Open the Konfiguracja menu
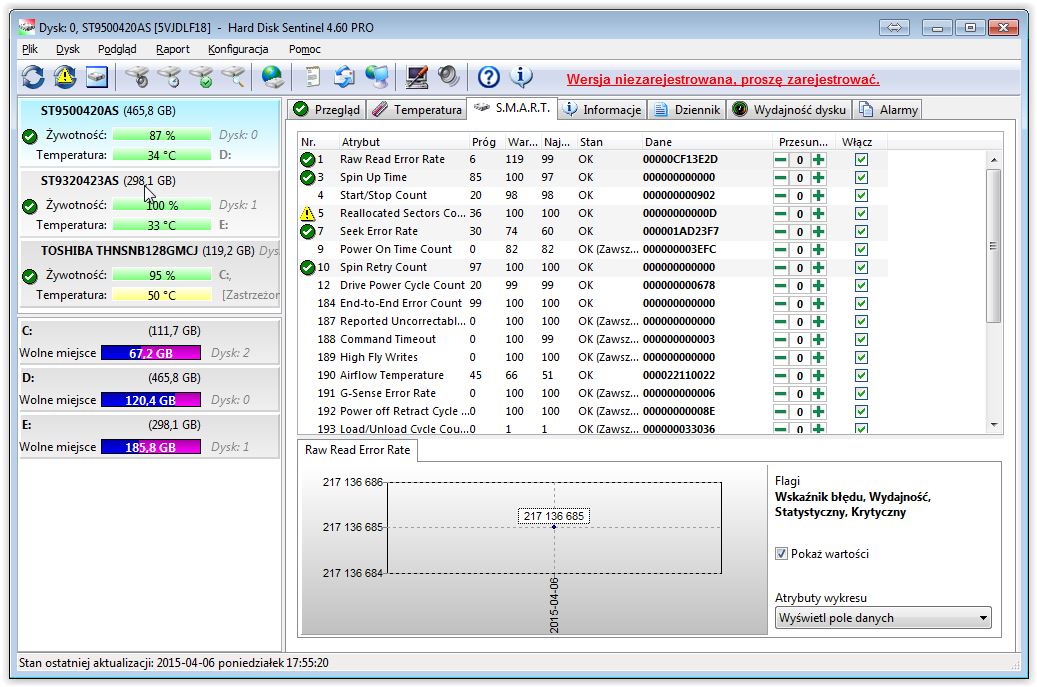The image size is (1037, 687). click(x=238, y=49)
